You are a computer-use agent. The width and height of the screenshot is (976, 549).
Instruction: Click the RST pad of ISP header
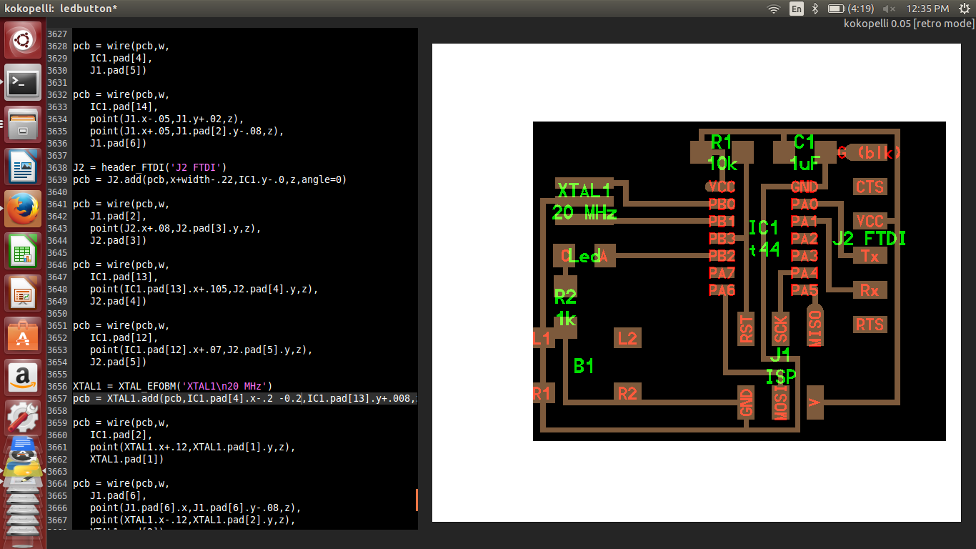pos(746,329)
